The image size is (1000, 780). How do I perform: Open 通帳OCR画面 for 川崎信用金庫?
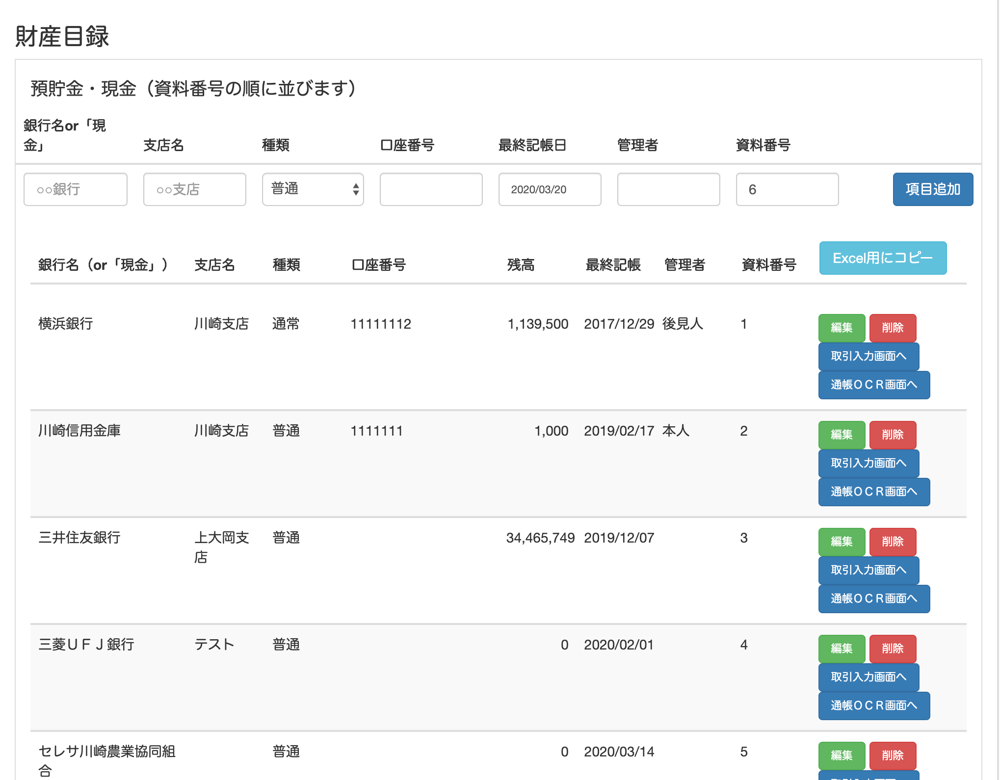point(873,492)
